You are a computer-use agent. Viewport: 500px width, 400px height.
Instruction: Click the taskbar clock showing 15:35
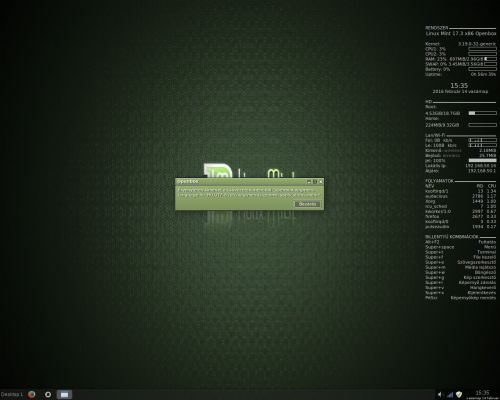[x=482, y=394]
